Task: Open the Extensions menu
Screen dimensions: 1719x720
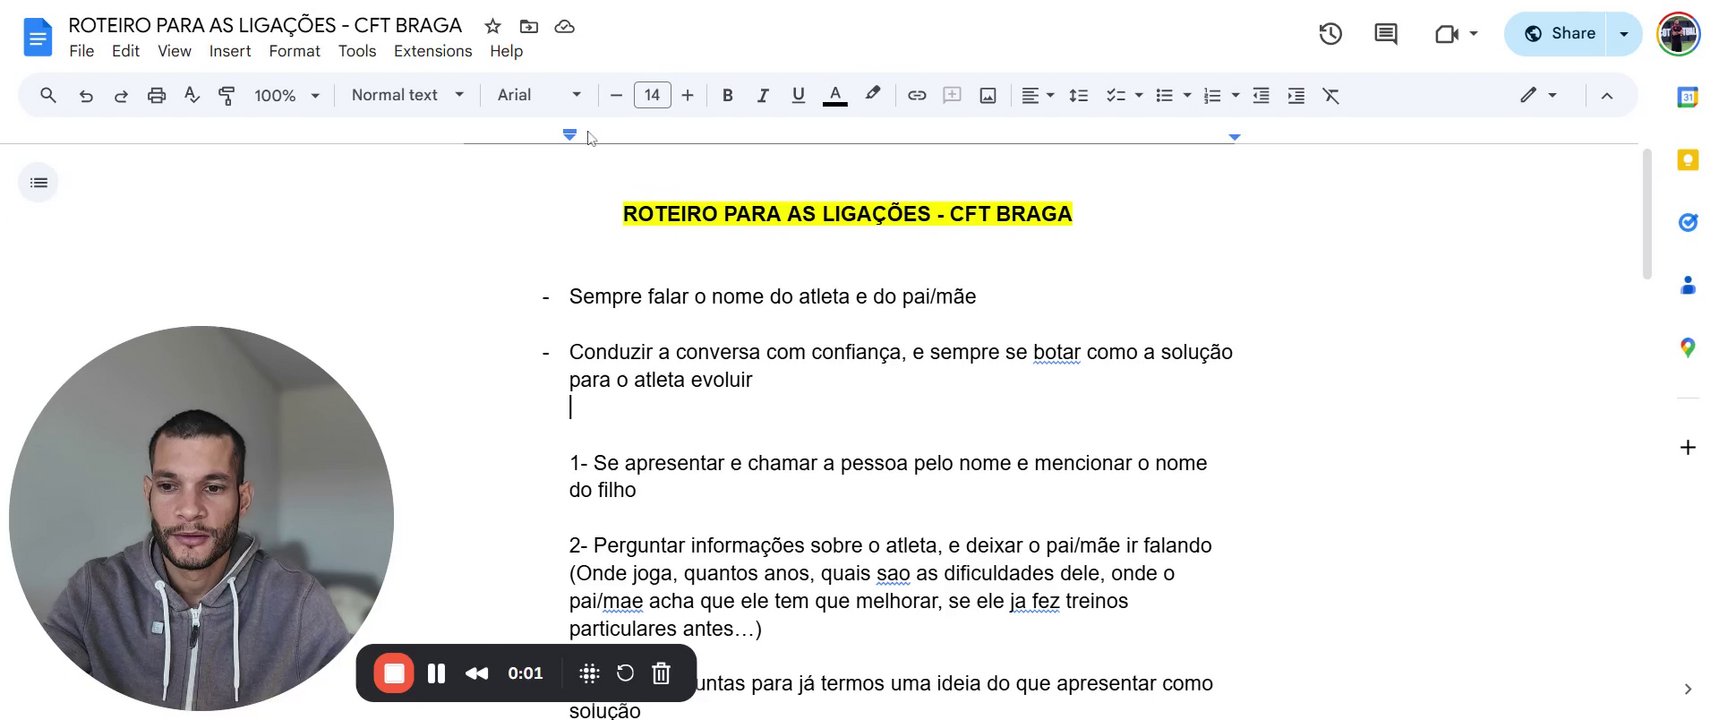Action: click(433, 51)
